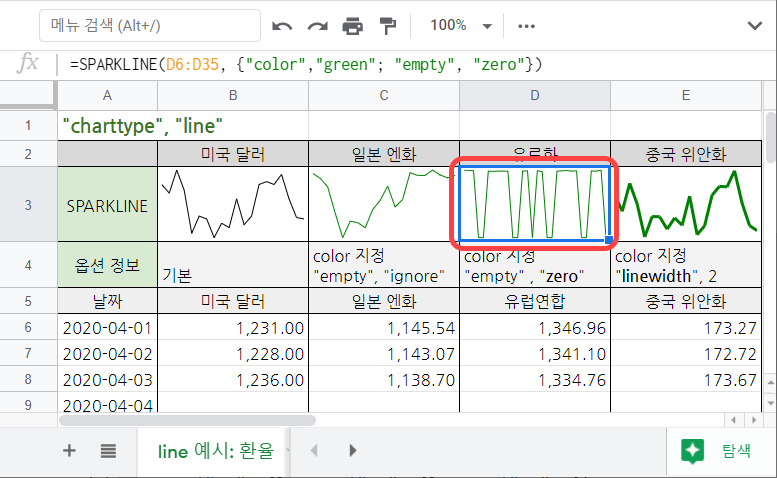Open the 100% zoom dropdown
Screen dimensions: 777x478
[x=461, y=25]
